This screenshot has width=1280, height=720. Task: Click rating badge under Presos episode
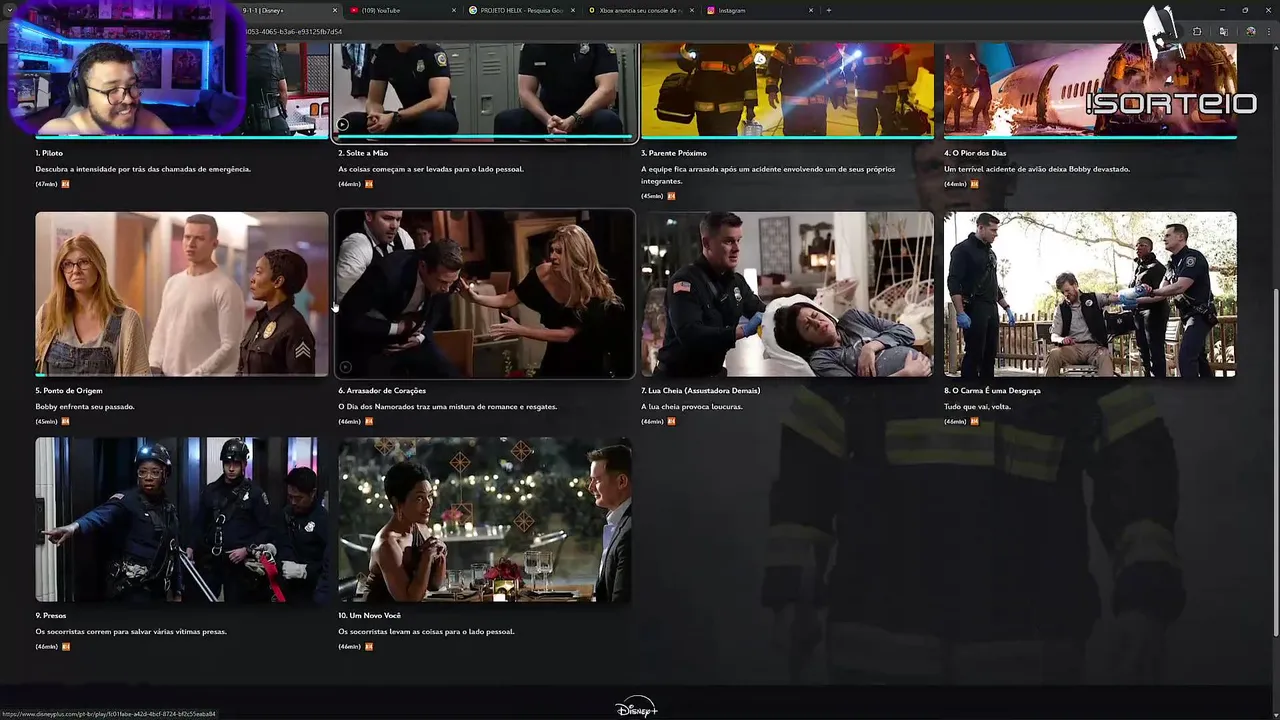(x=66, y=647)
